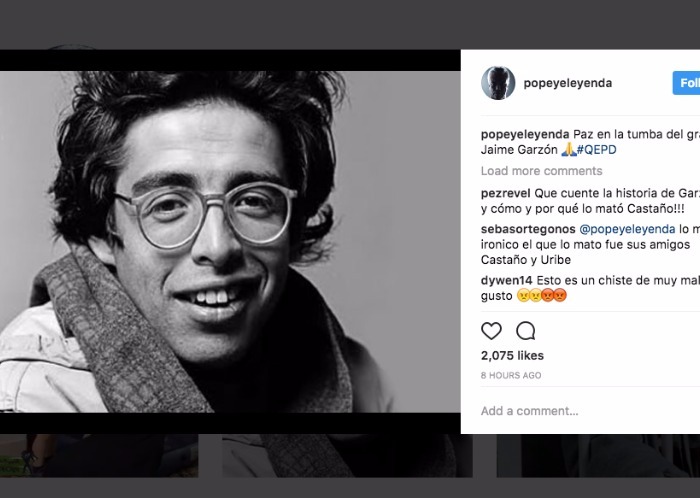The height and width of the screenshot is (500, 700).
Task: Open the popeyeleyenda profile avatar
Action: [498, 83]
